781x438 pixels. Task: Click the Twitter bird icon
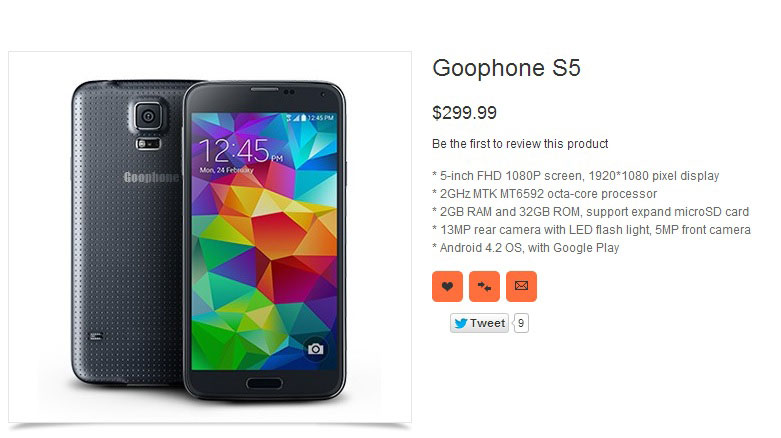click(x=461, y=323)
